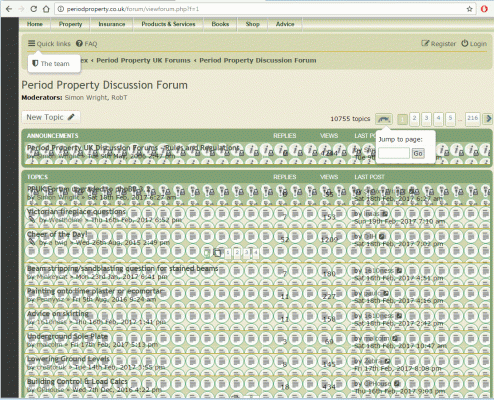494x400 pixels.
Task: Open the Insurance nav tab
Action: click(x=112, y=24)
